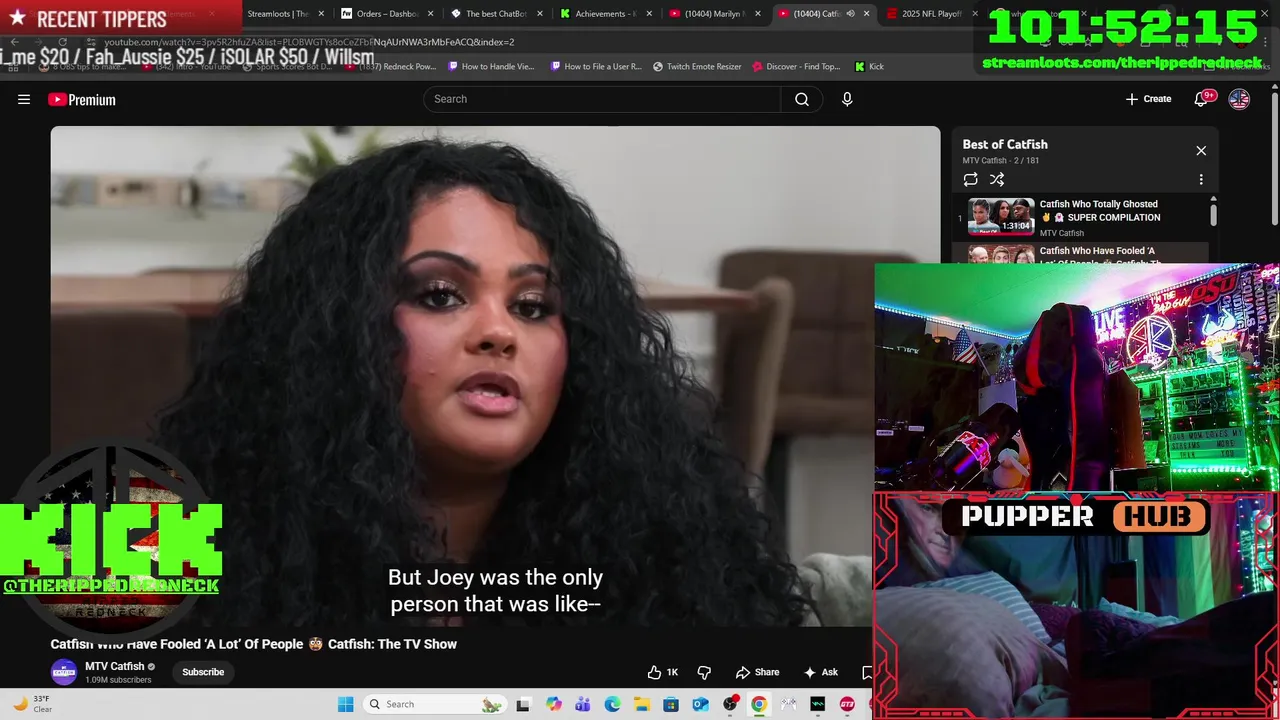Start voice search with the microphone
The height and width of the screenshot is (720, 1280).
pos(847,99)
